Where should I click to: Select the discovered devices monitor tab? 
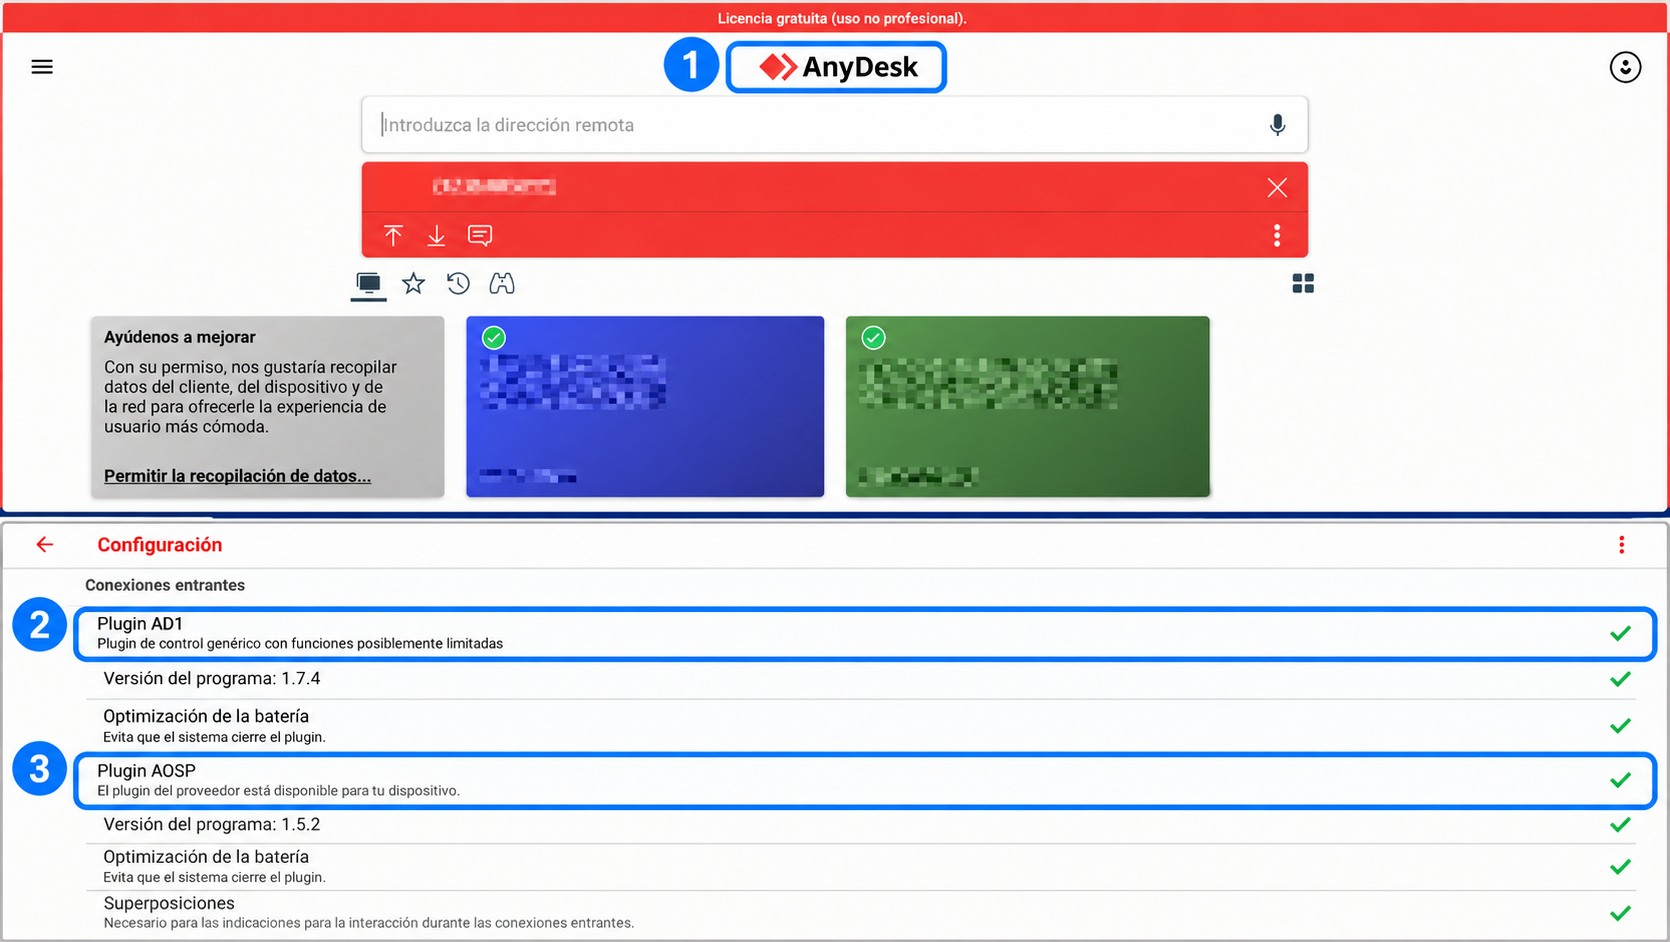(x=369, y=285)
